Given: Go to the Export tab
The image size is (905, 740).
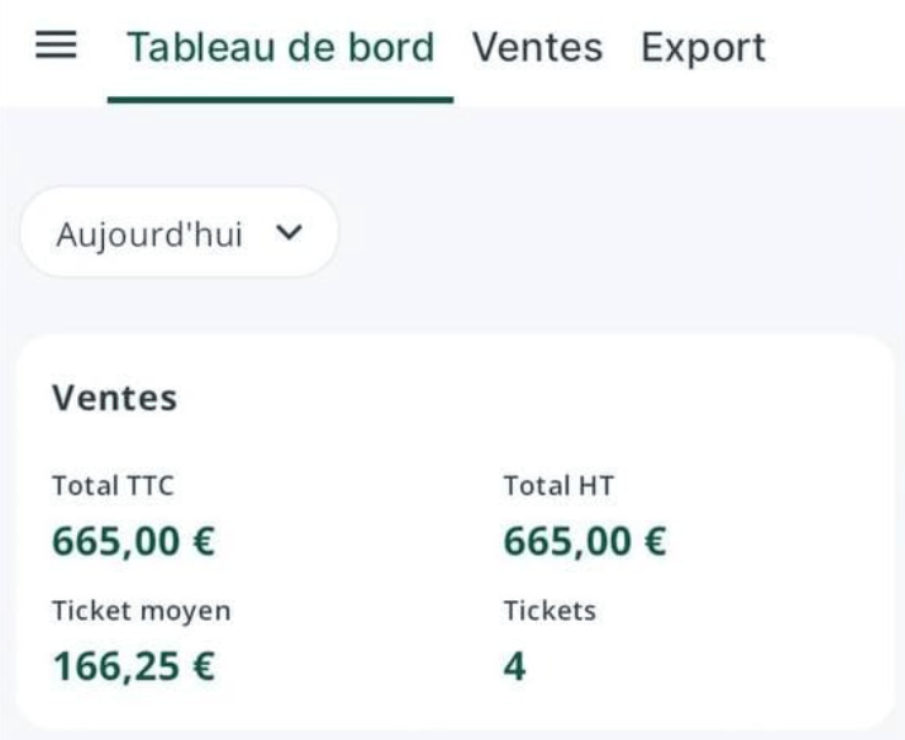Looking at the screenshot, I should pos(703,47).
